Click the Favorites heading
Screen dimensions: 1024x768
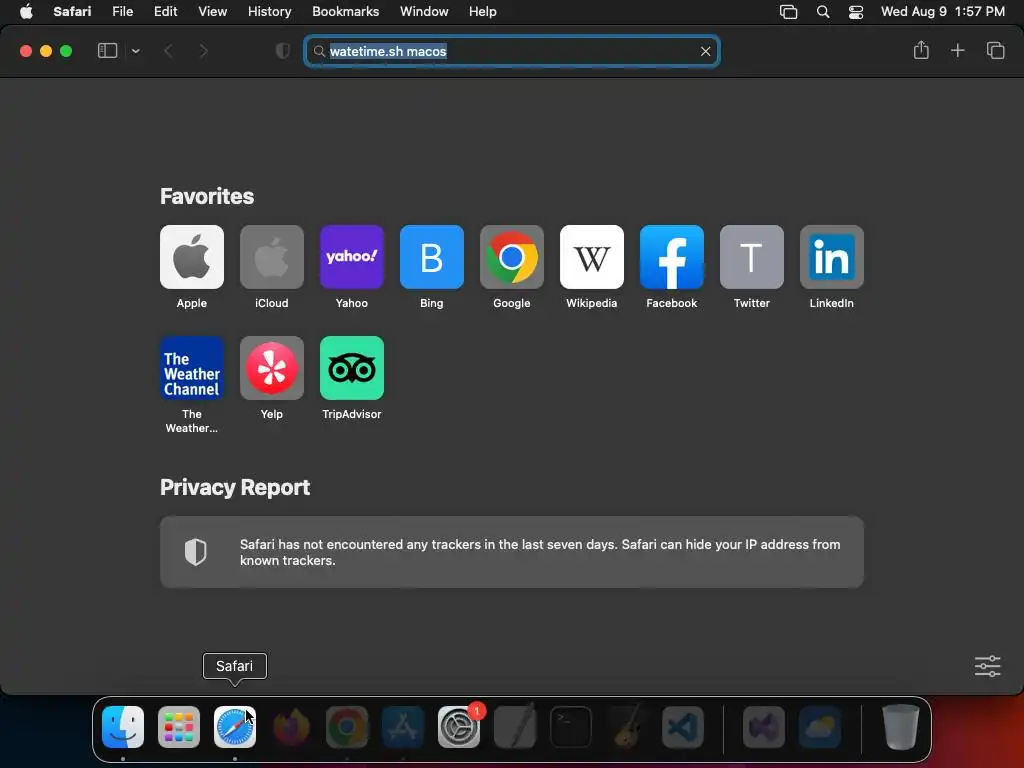point(207,196)
